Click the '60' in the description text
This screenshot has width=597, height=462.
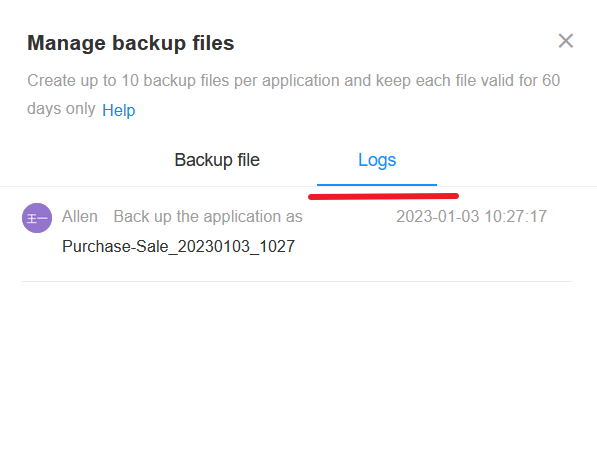(551, 80)
